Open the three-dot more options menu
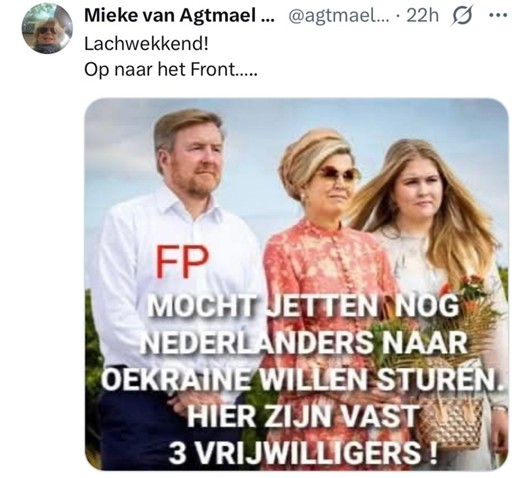The width and height of the screenshot is (531, 478). tap(499, 15)
